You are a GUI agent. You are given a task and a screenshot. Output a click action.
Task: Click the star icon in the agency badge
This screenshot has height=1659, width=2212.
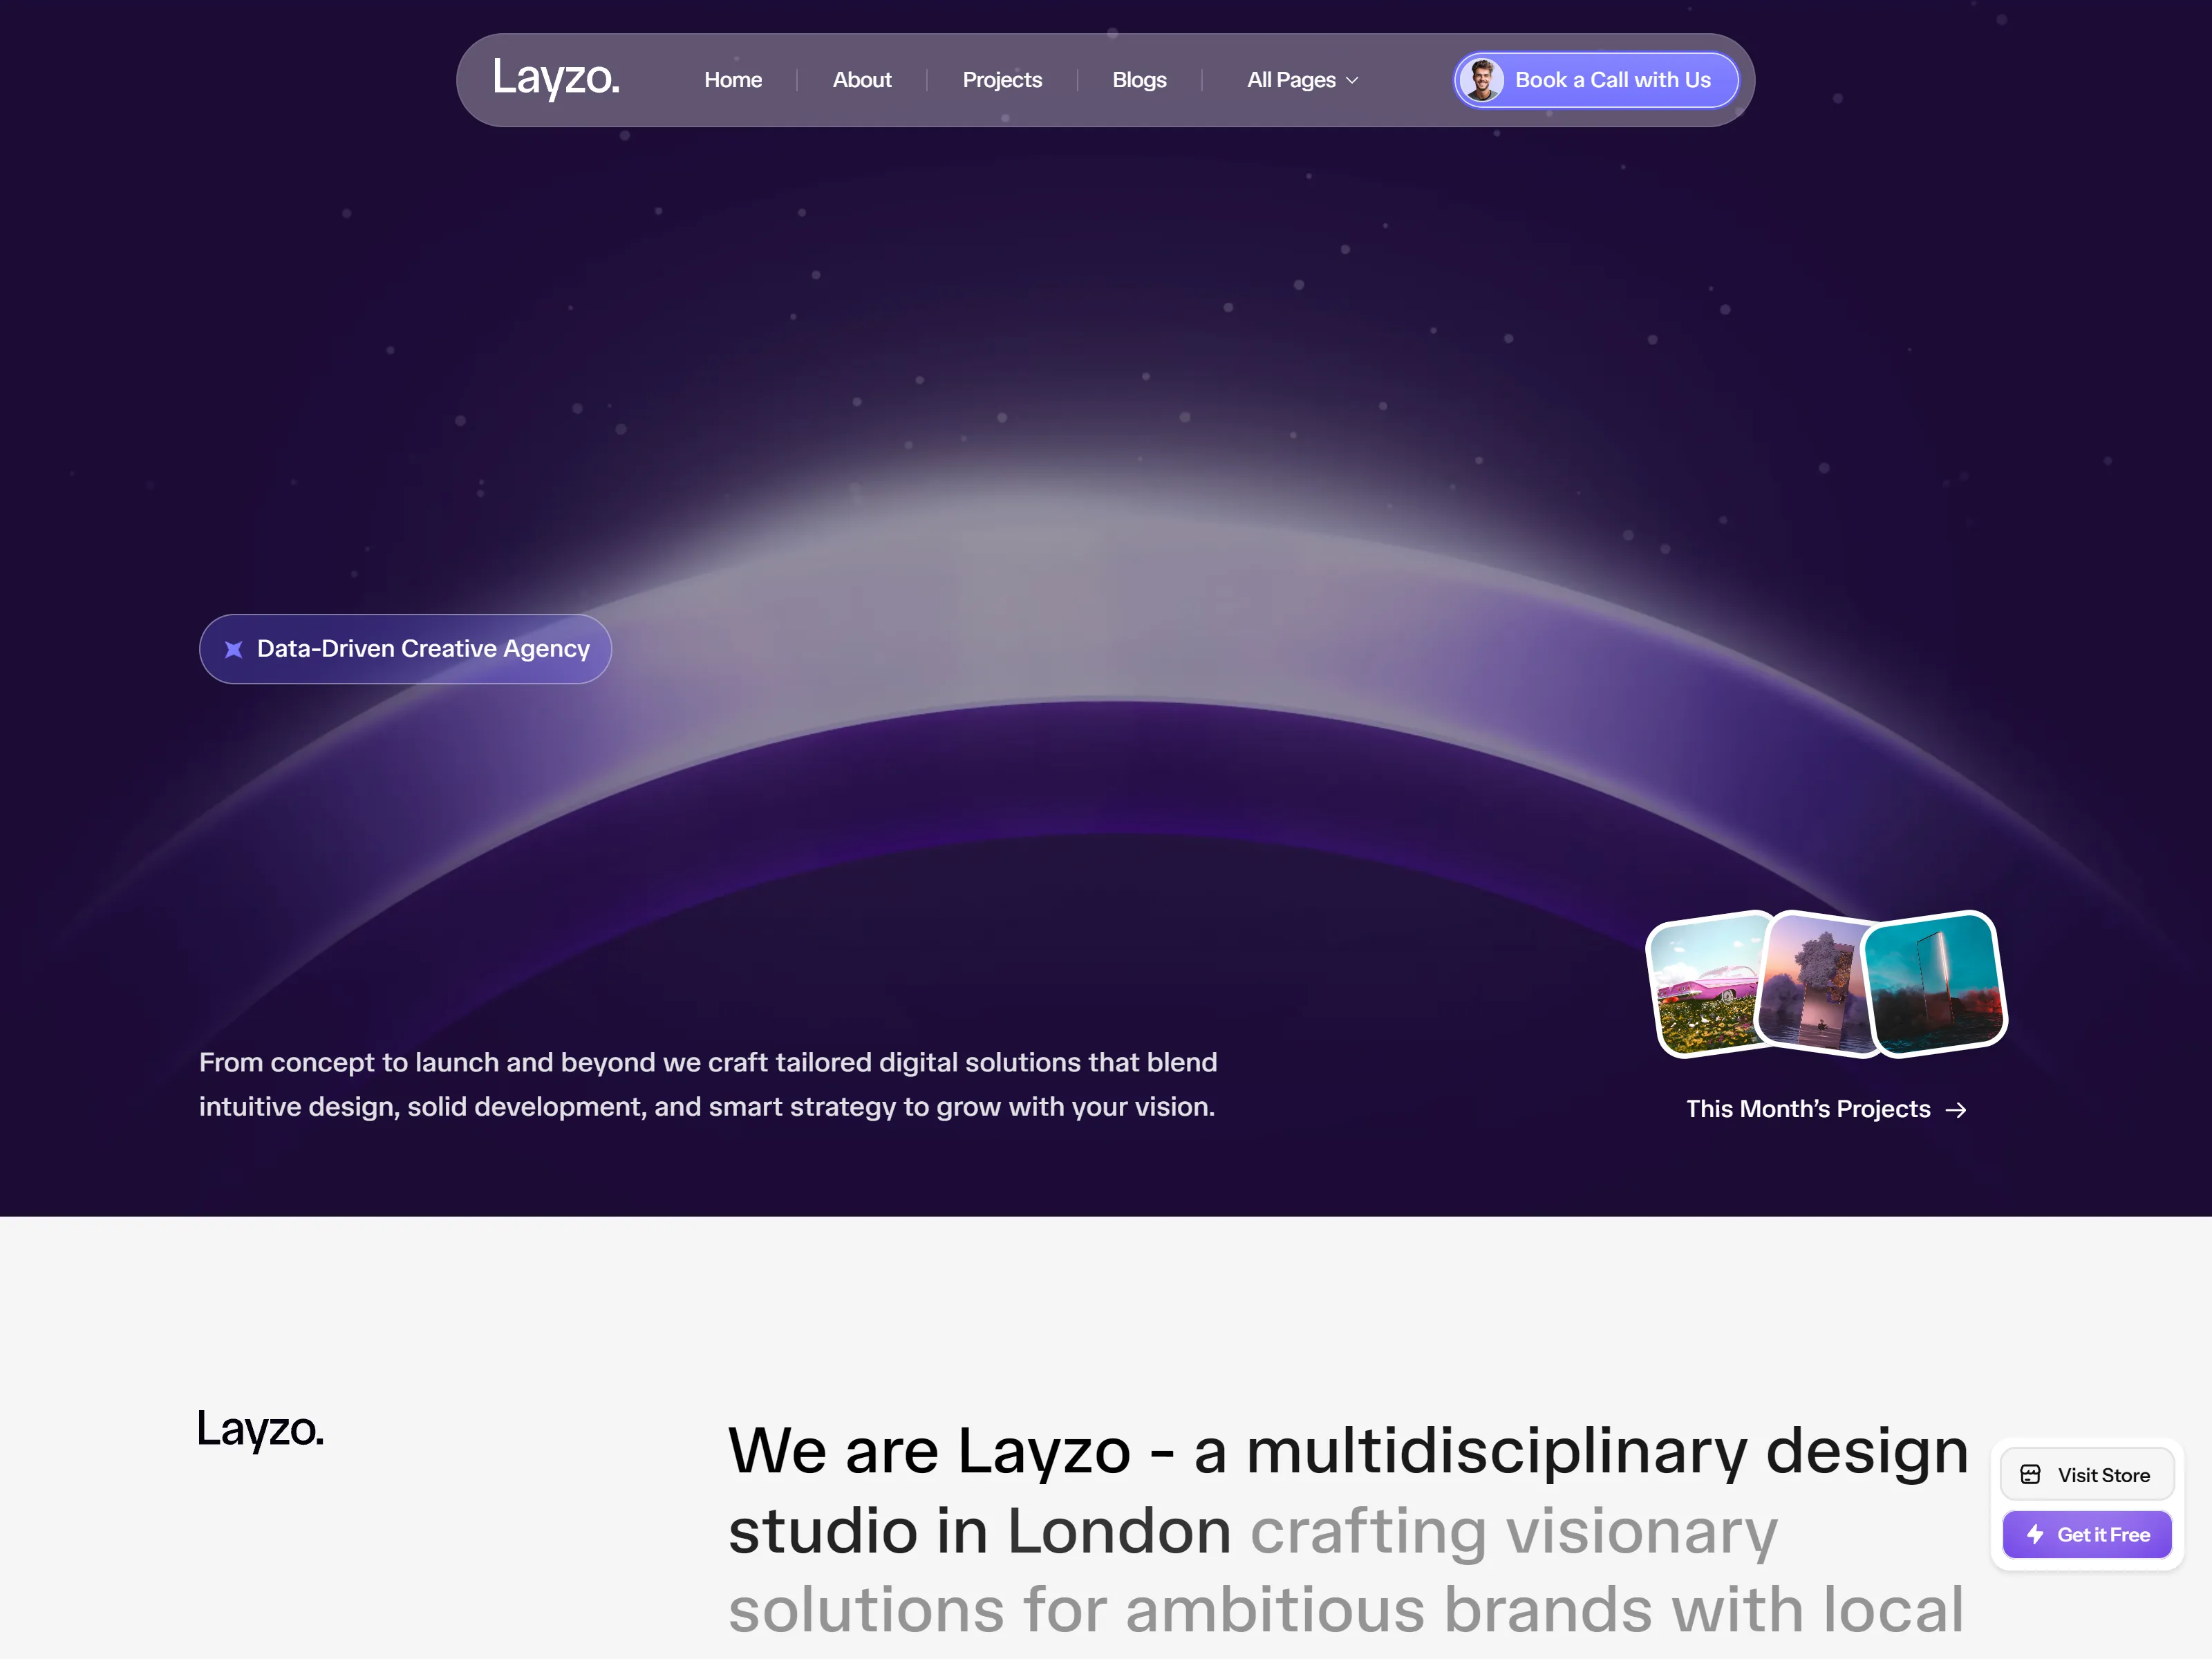pyautogui.click(x=234, y=649)
